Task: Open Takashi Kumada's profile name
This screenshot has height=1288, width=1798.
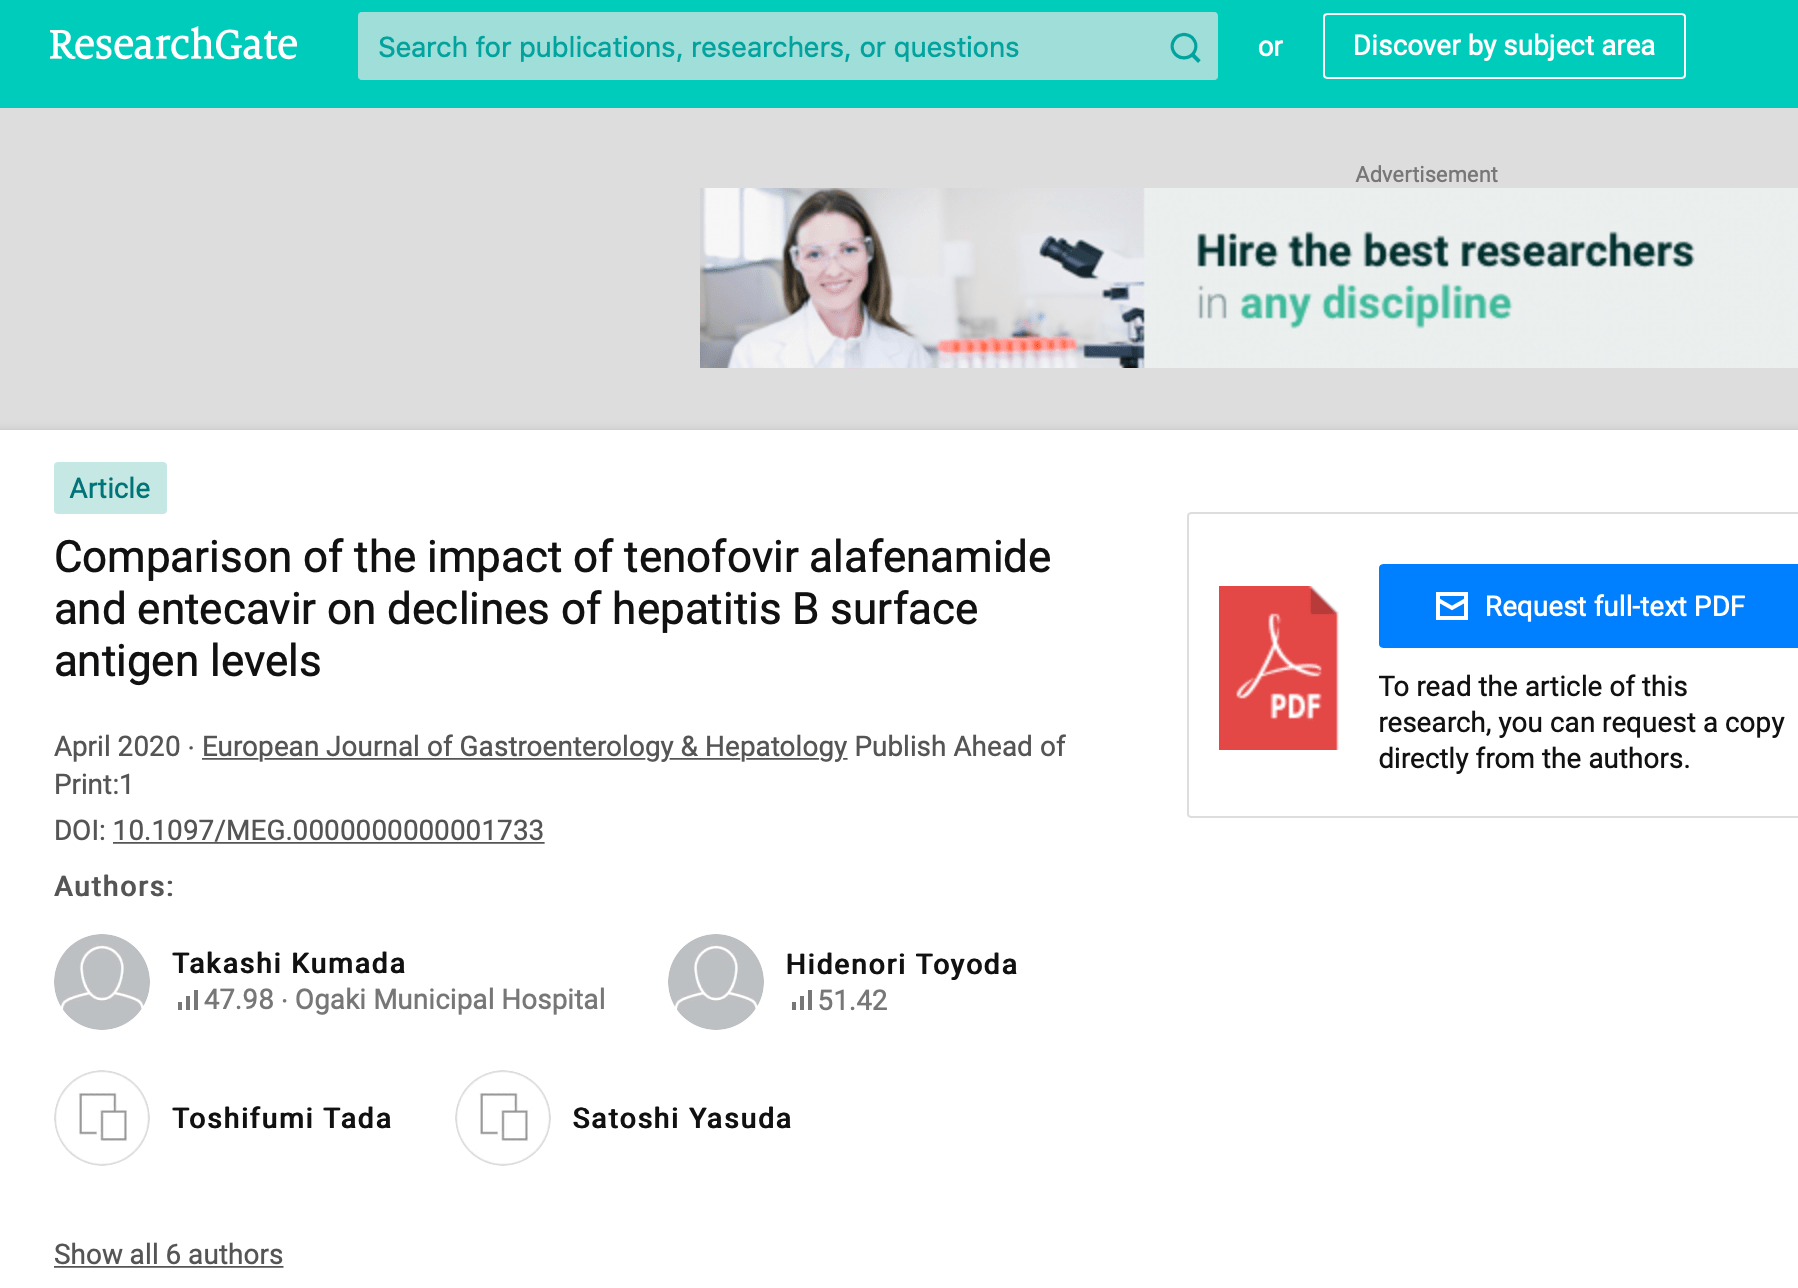Action: coord(289,963)
